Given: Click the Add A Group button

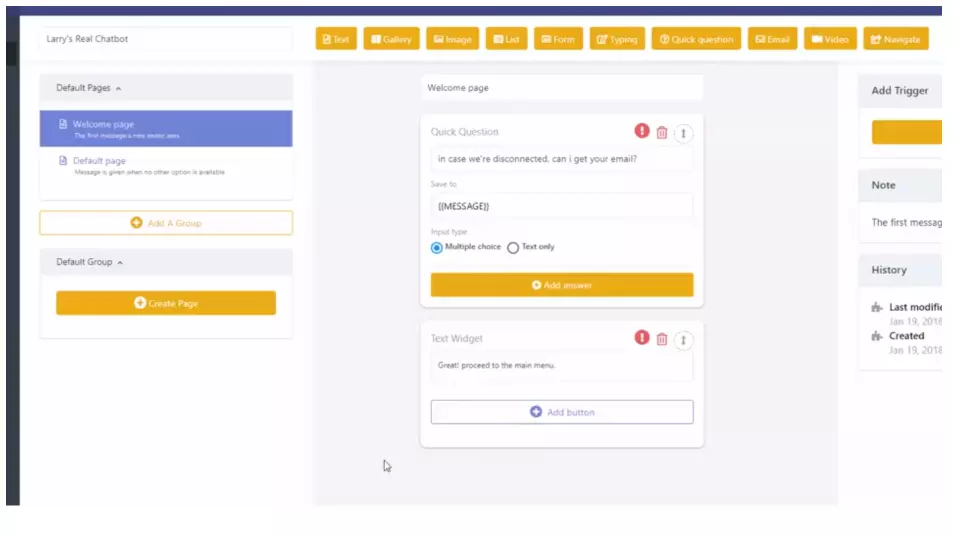Looking at the screenshot, I should click(x=166, y=223).
